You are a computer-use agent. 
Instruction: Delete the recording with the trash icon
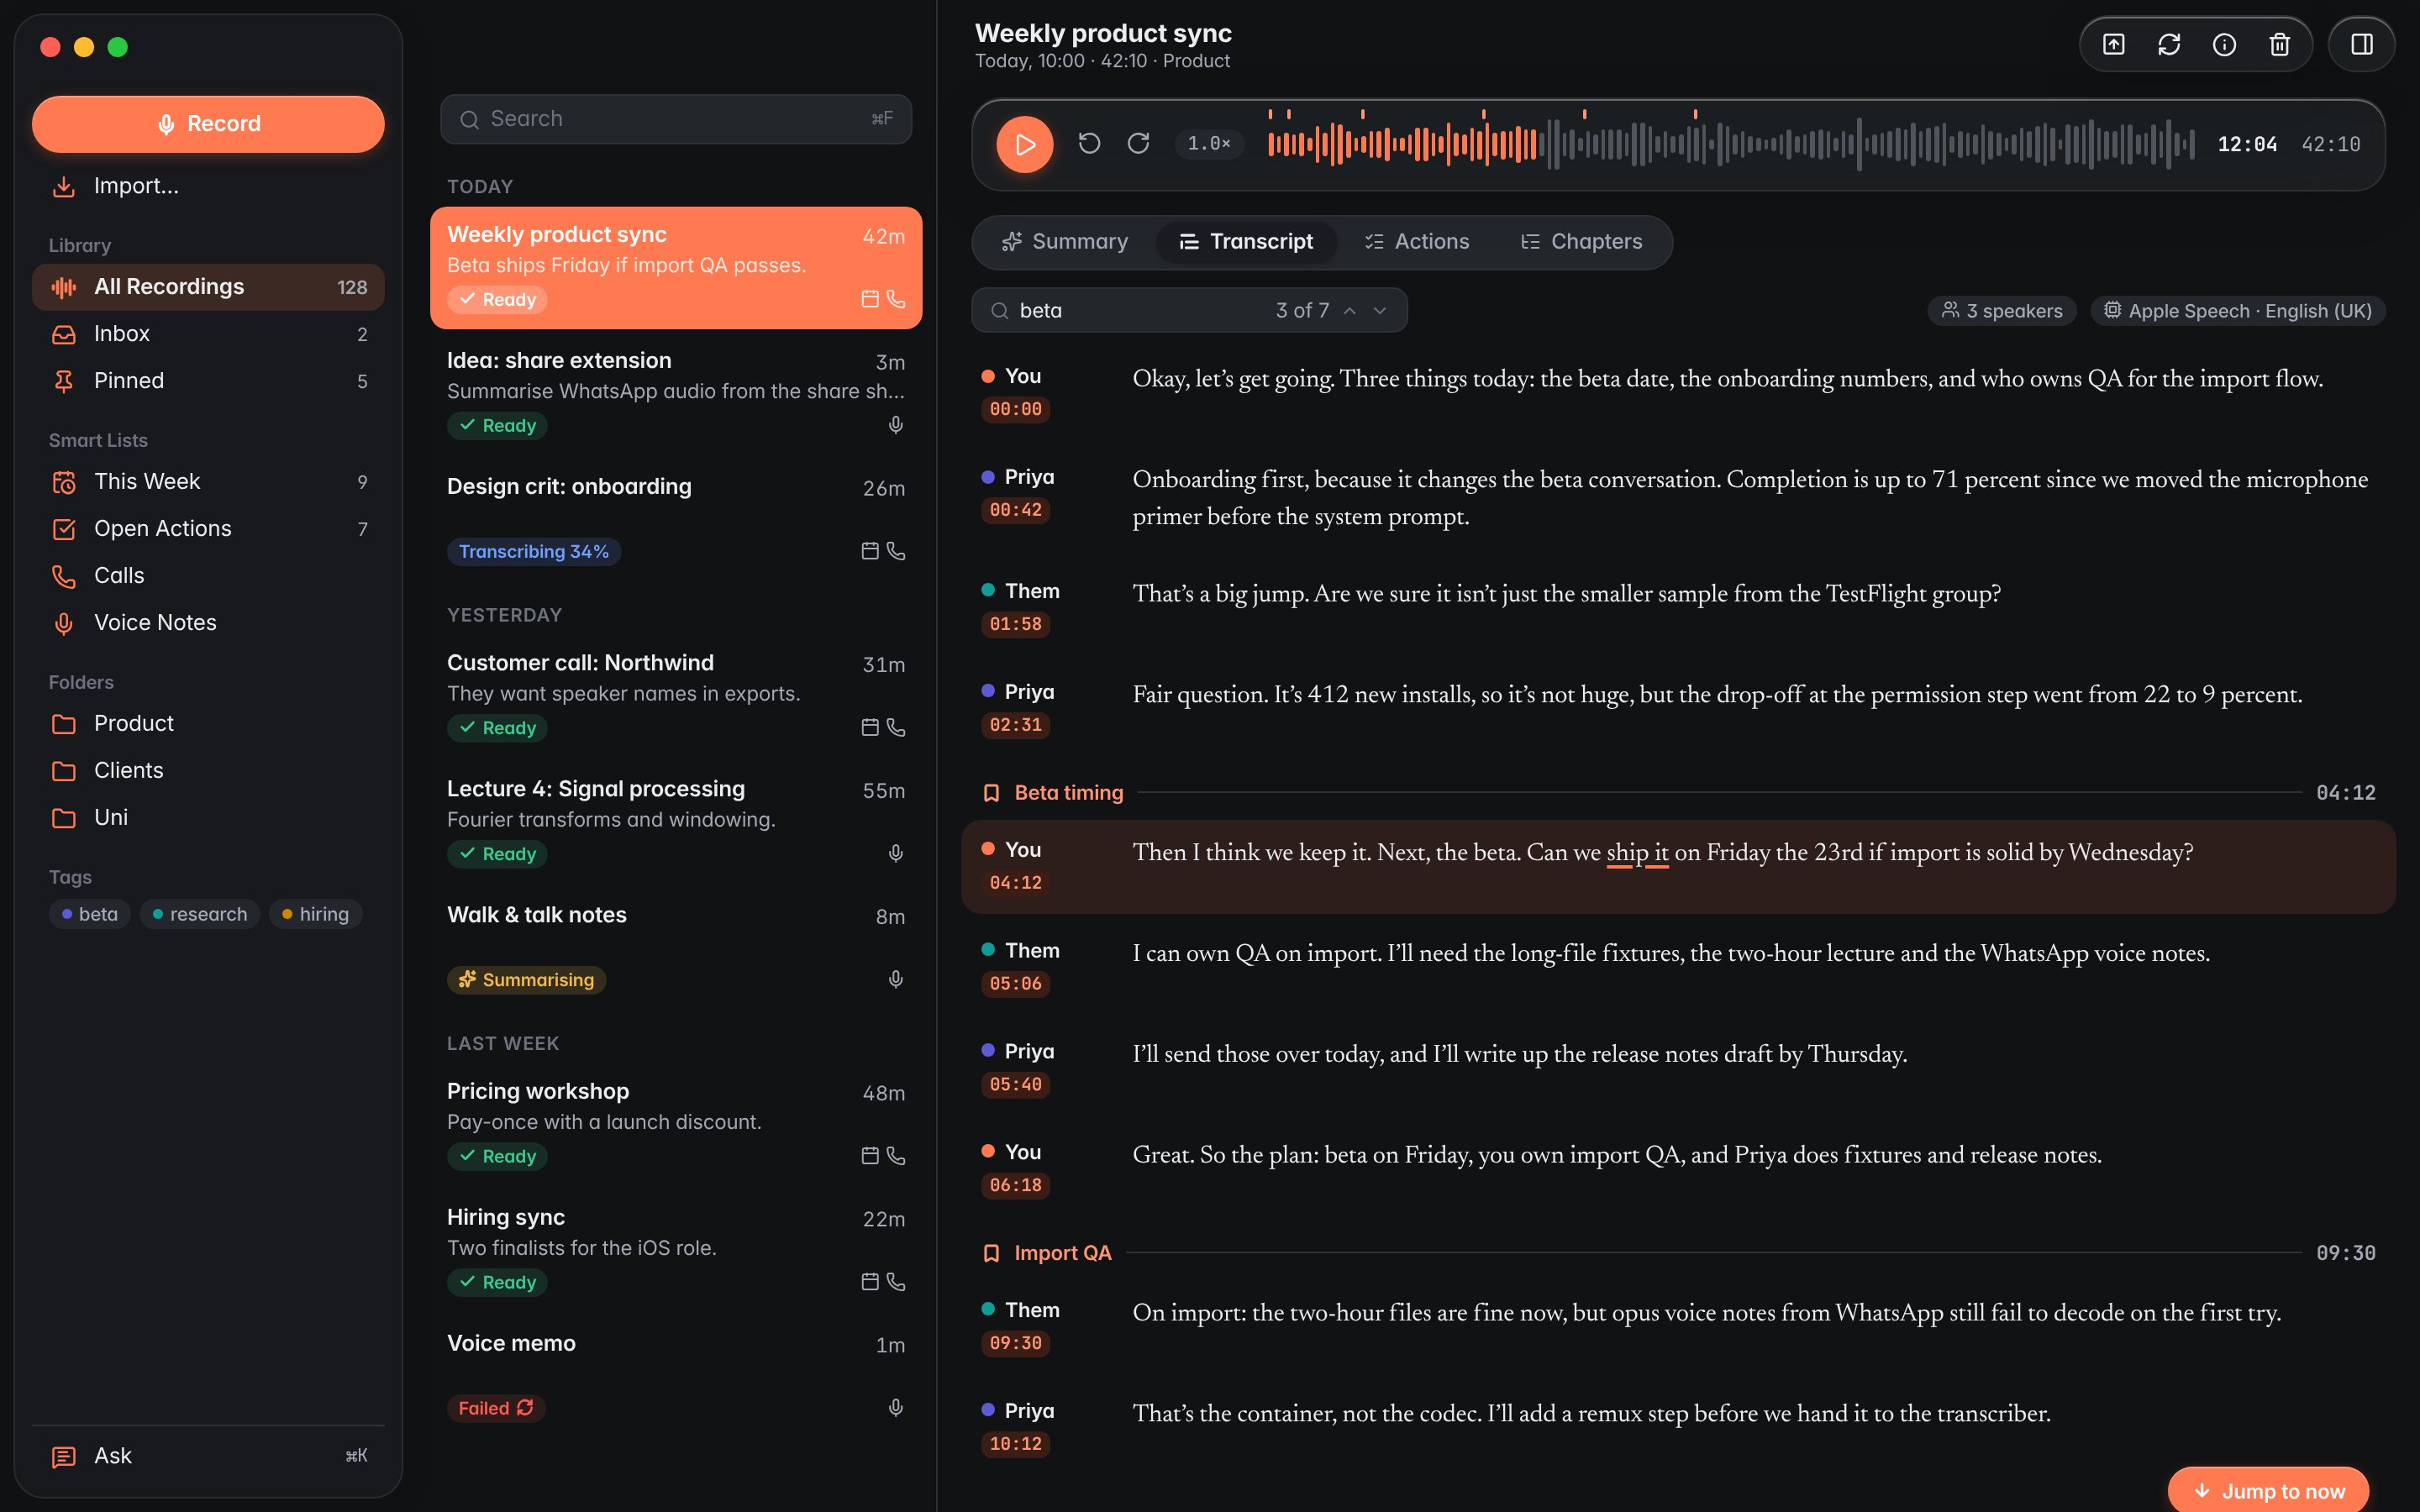(x=2279, y=44)
